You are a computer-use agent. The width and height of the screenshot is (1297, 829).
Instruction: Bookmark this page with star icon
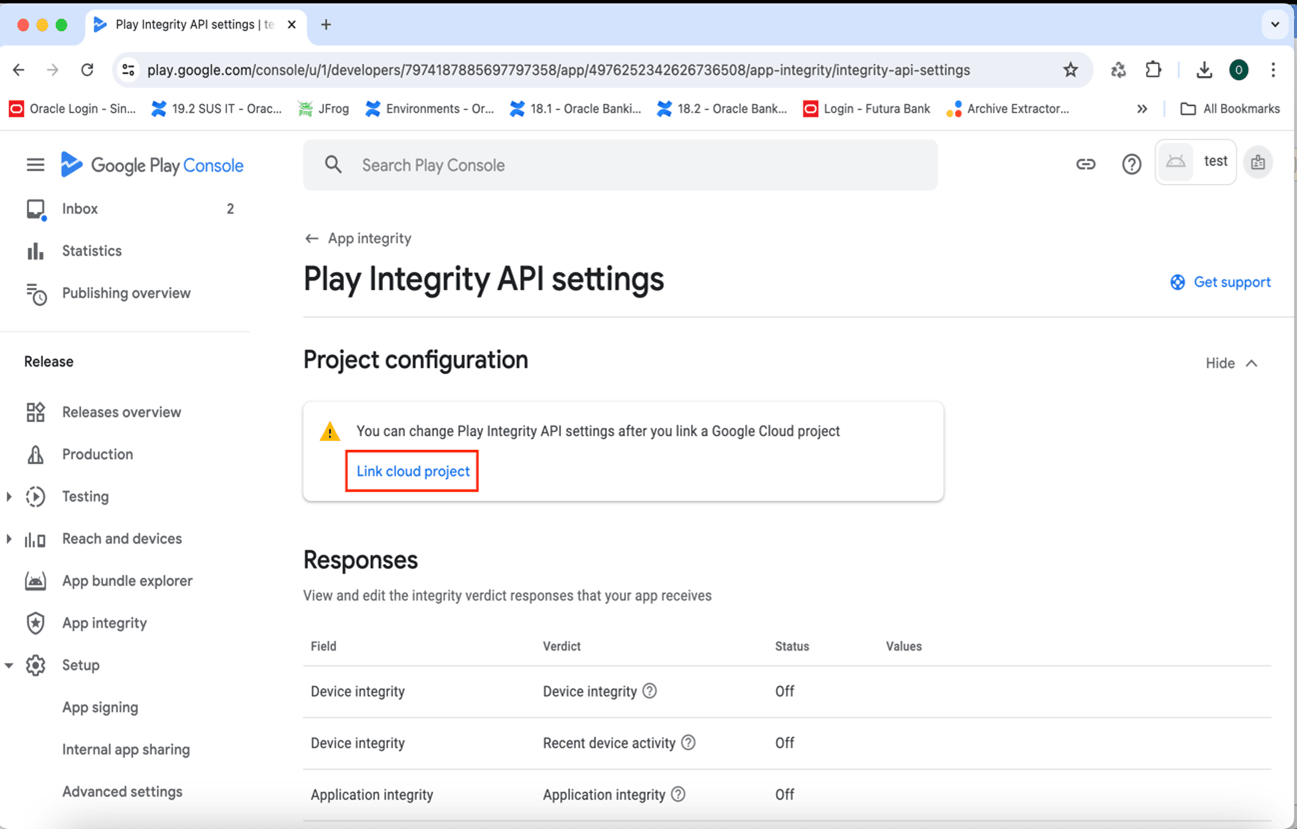click(1070, 70)
